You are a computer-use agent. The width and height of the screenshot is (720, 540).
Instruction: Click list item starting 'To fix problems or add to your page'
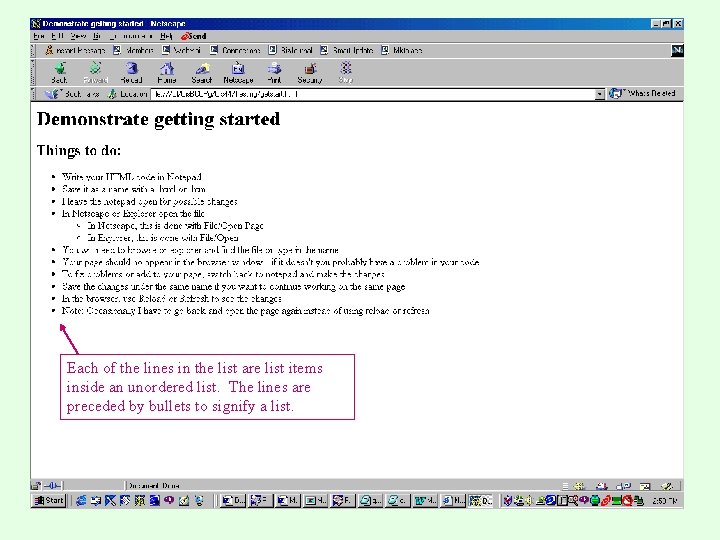[223, 274]
